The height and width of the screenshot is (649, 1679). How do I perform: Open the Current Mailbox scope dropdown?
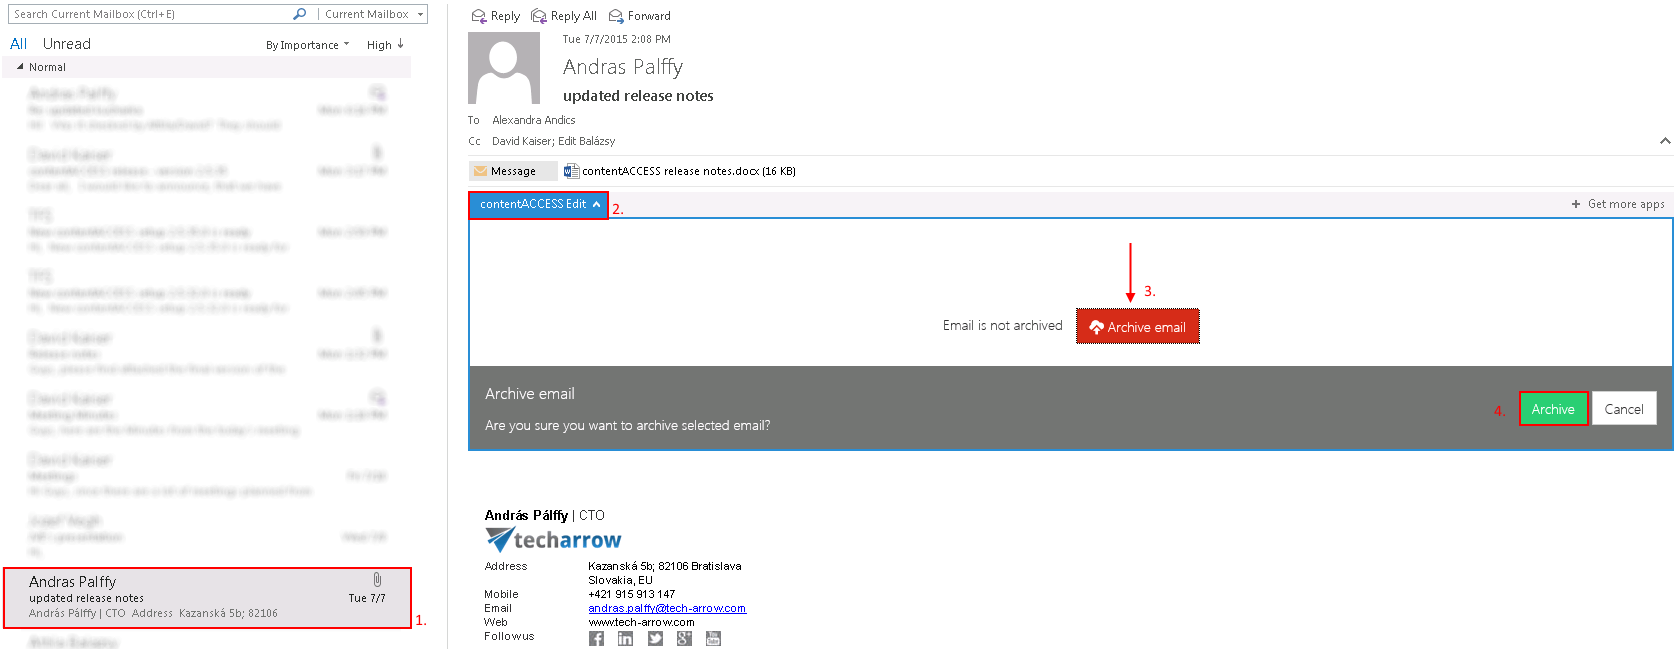click(372, 14)
